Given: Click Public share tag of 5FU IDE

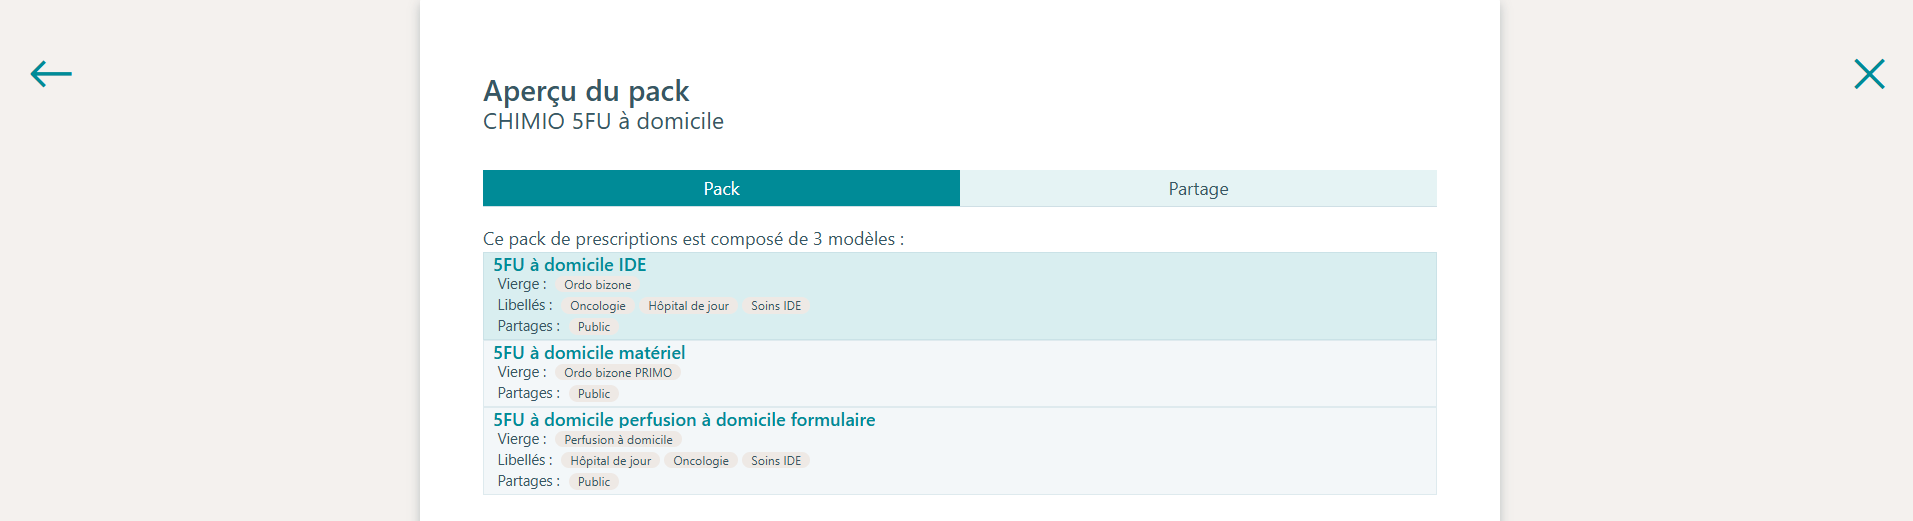Looking at the screenshot, I should point(594,327).
